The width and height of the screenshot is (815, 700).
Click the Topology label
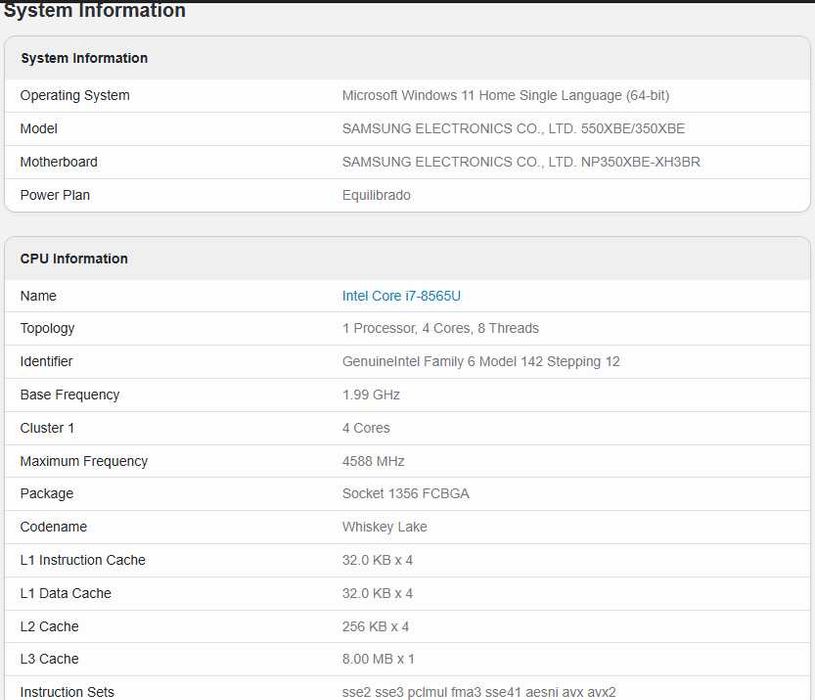tap(47, 328)
